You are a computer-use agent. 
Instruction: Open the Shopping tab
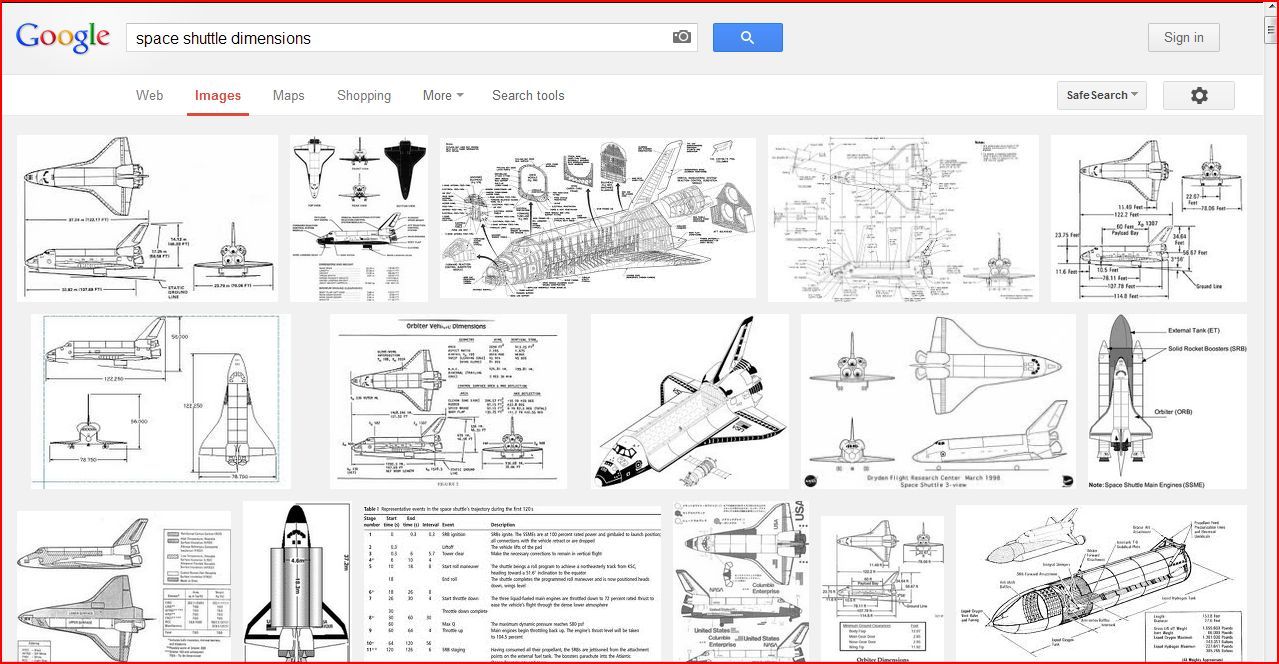363,95
